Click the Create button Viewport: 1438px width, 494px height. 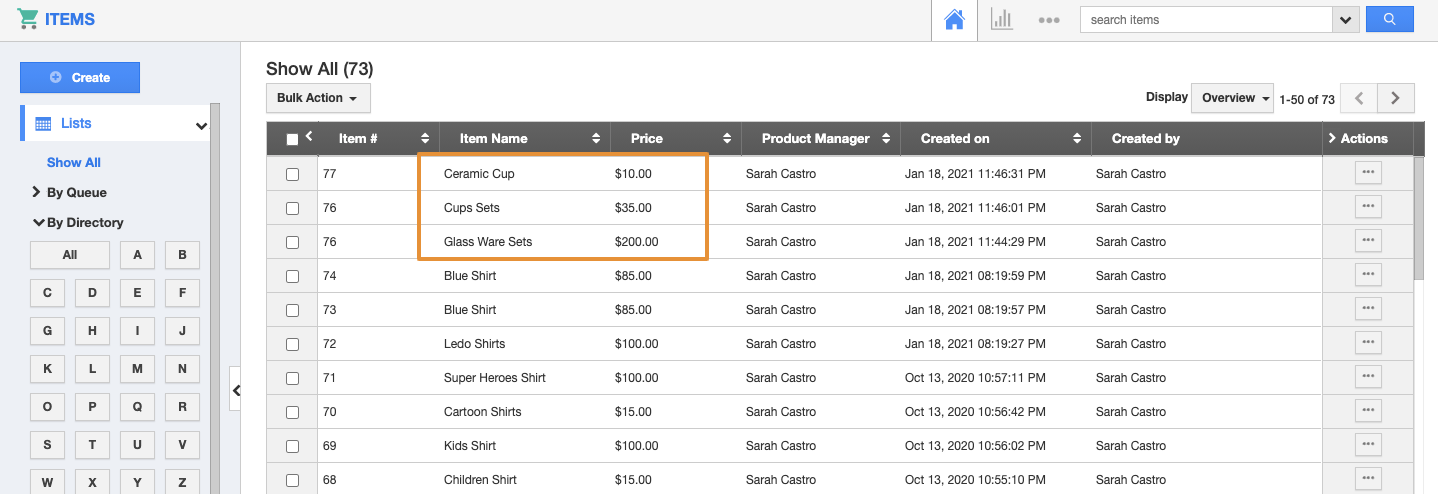[x=80, y=77]
